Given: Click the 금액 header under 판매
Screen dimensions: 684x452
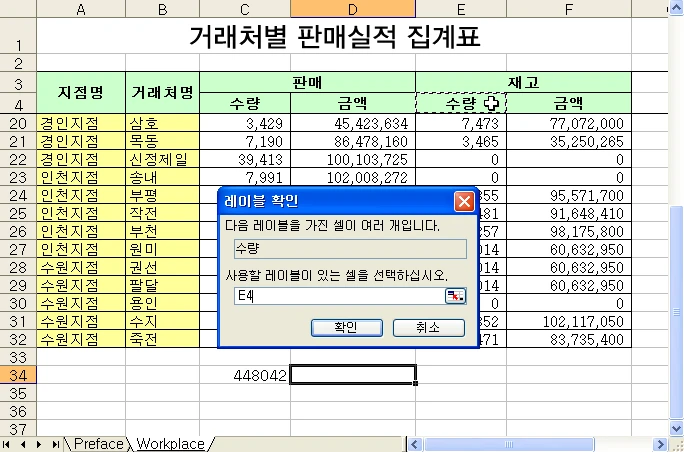Looking at the screenshot, I should 353,103.
